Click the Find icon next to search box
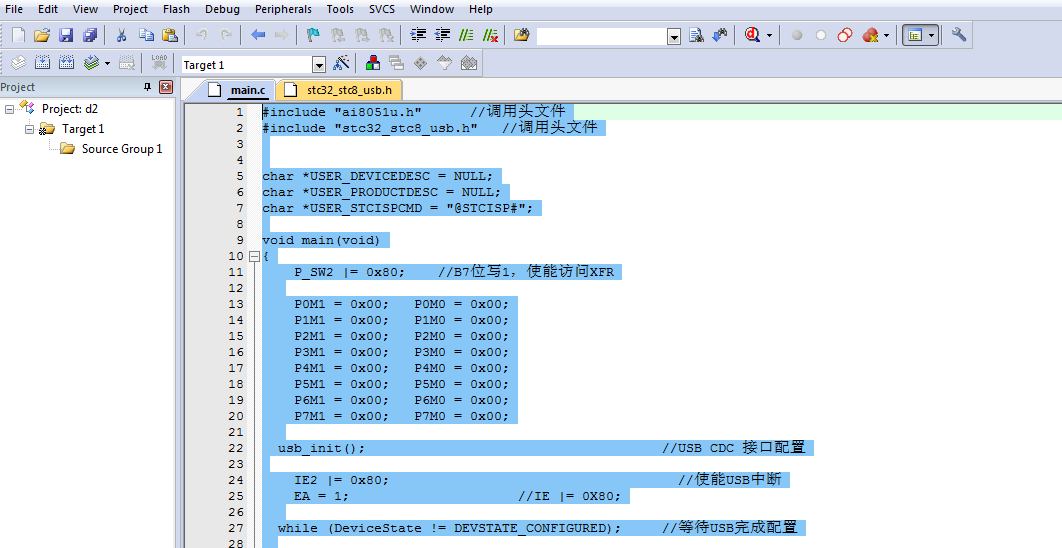 (x=696, y=35)
